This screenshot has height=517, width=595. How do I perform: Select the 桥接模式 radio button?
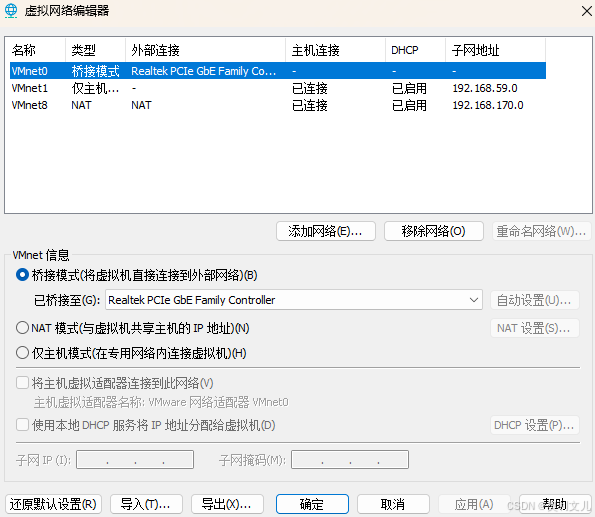tap(22, 275)
